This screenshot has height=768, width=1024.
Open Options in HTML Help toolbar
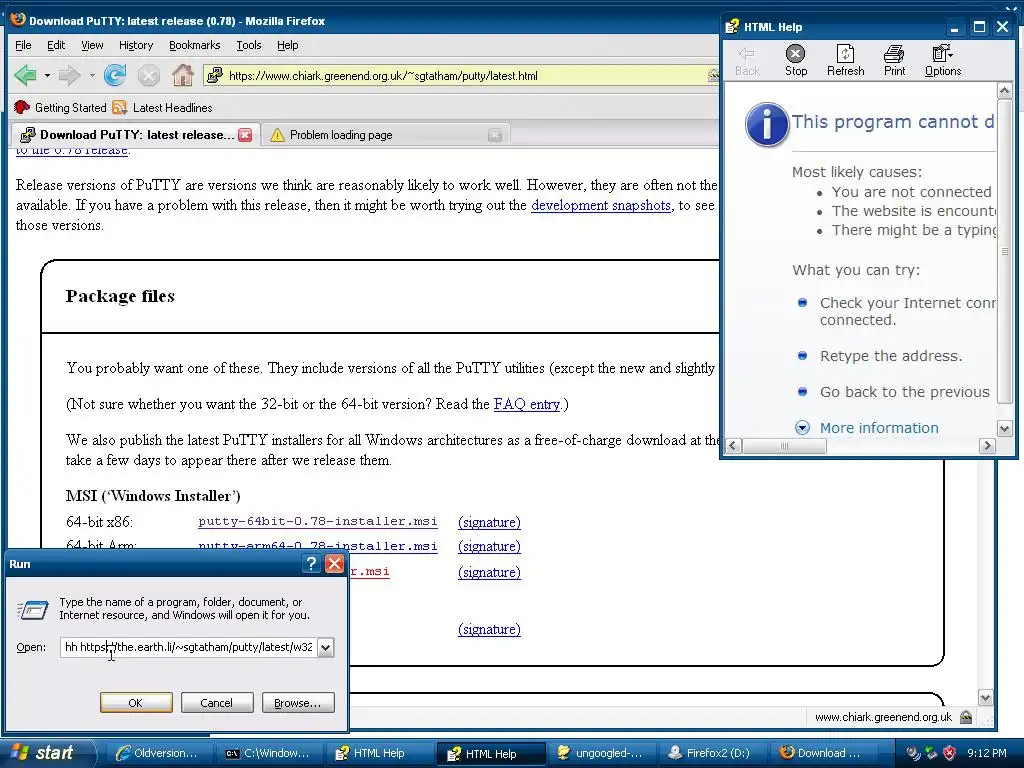(x=942, y=61)
